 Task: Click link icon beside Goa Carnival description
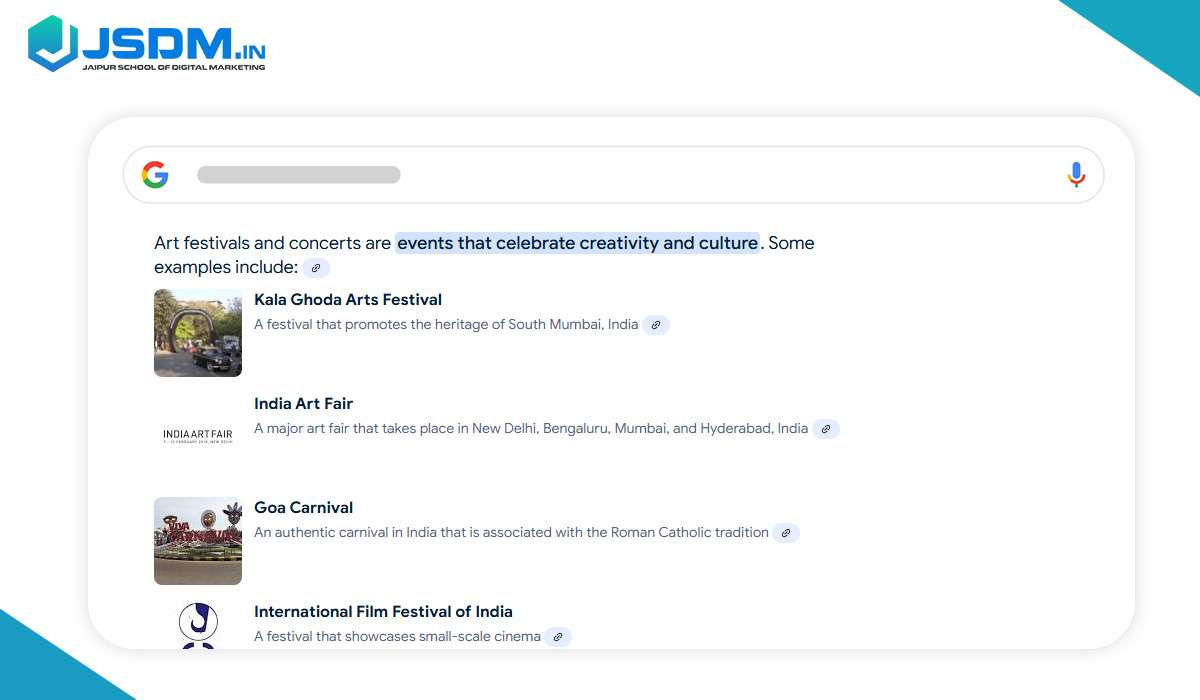pos(786,533)
